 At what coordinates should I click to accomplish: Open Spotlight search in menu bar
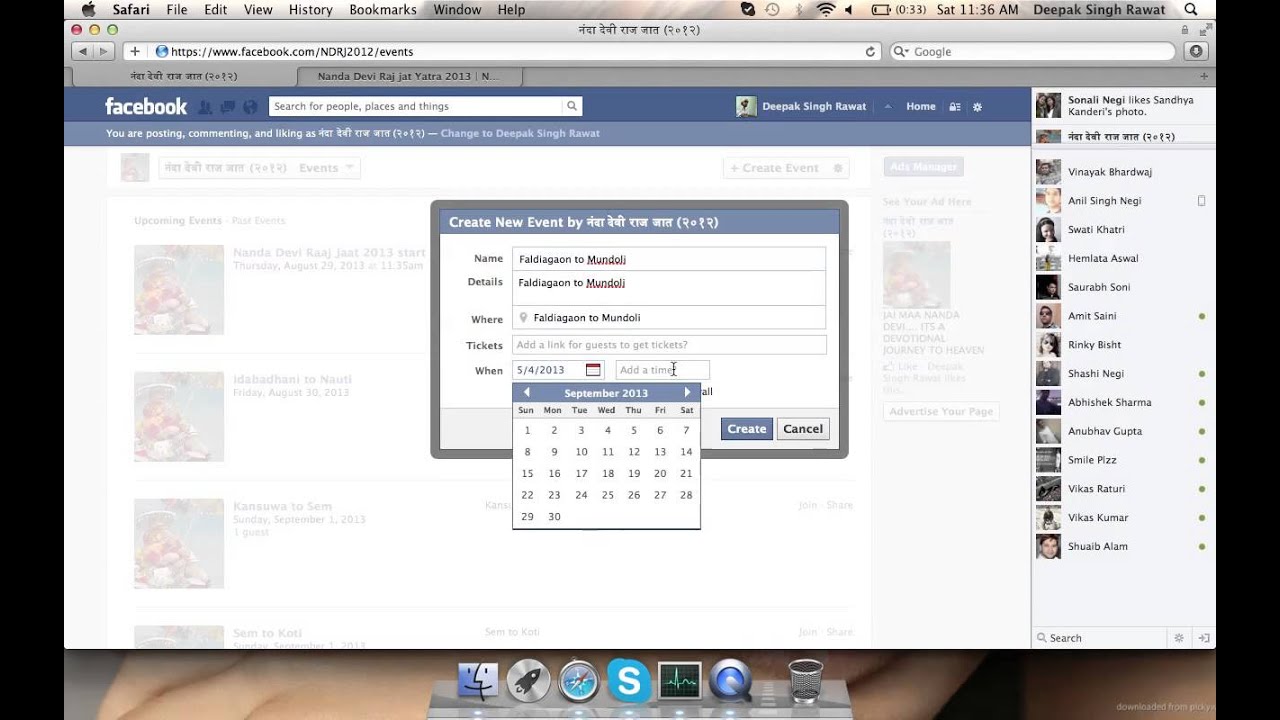coord(1191,9)
